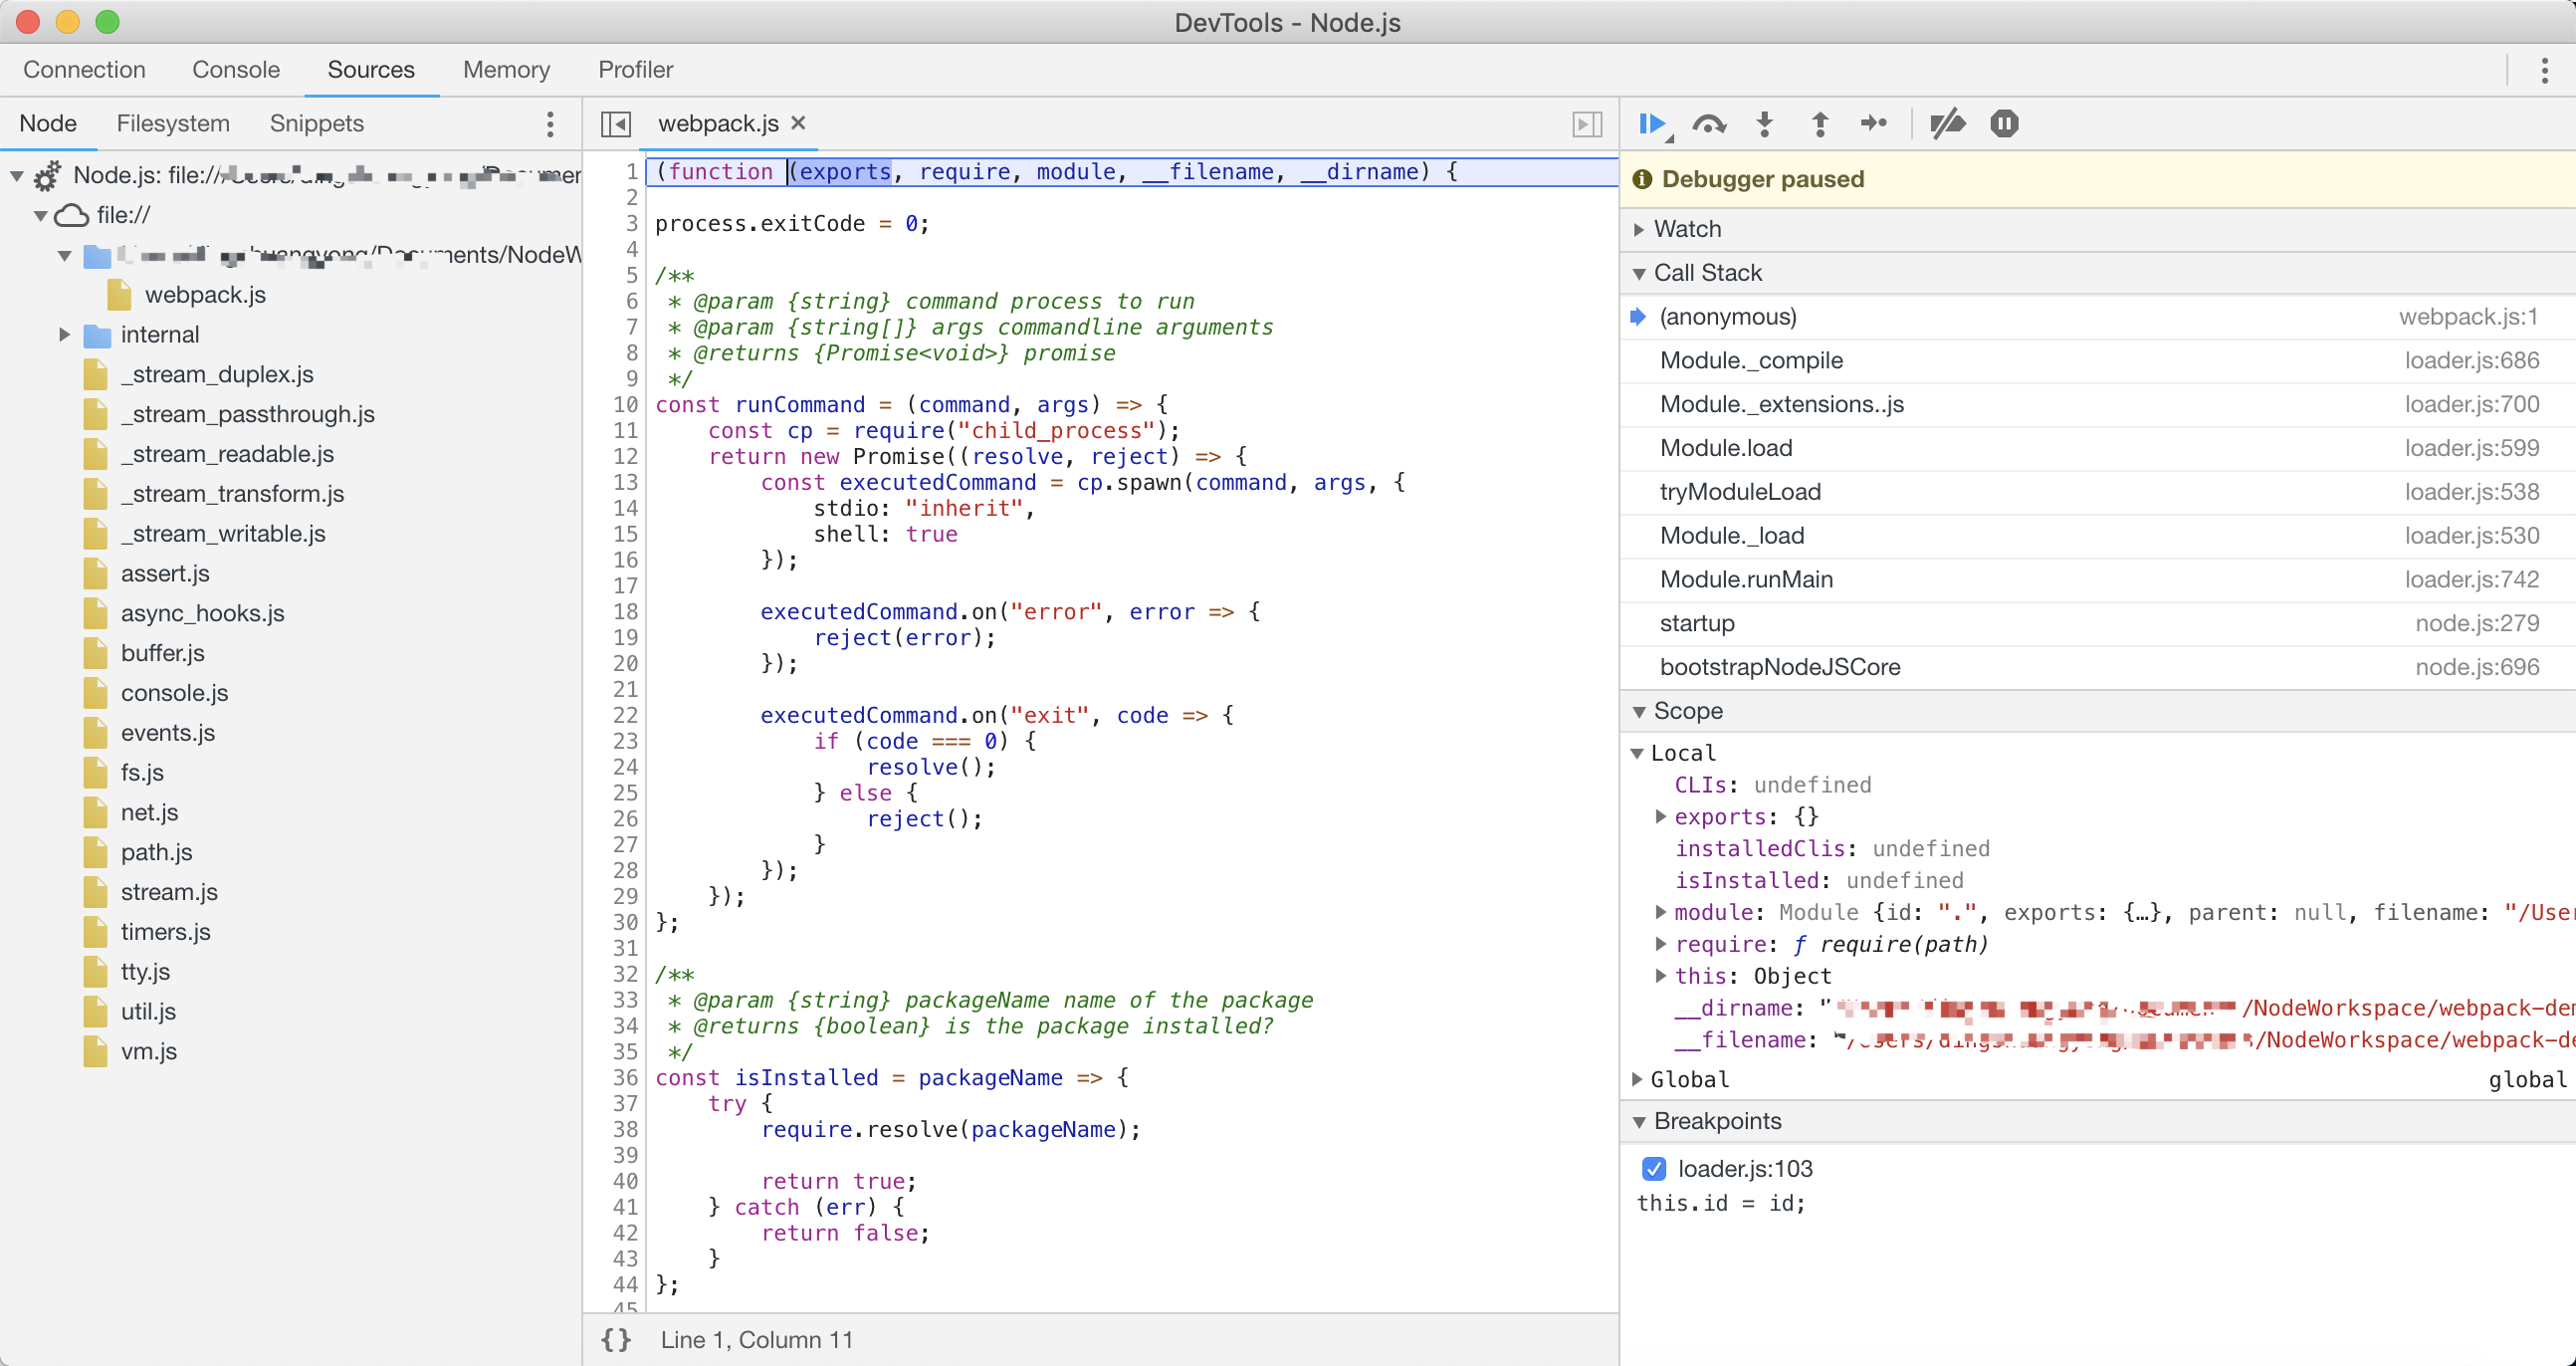Deactivate all breakpoints
The width and height of the screenshot is (2576, 1366).
(1947, 124)
